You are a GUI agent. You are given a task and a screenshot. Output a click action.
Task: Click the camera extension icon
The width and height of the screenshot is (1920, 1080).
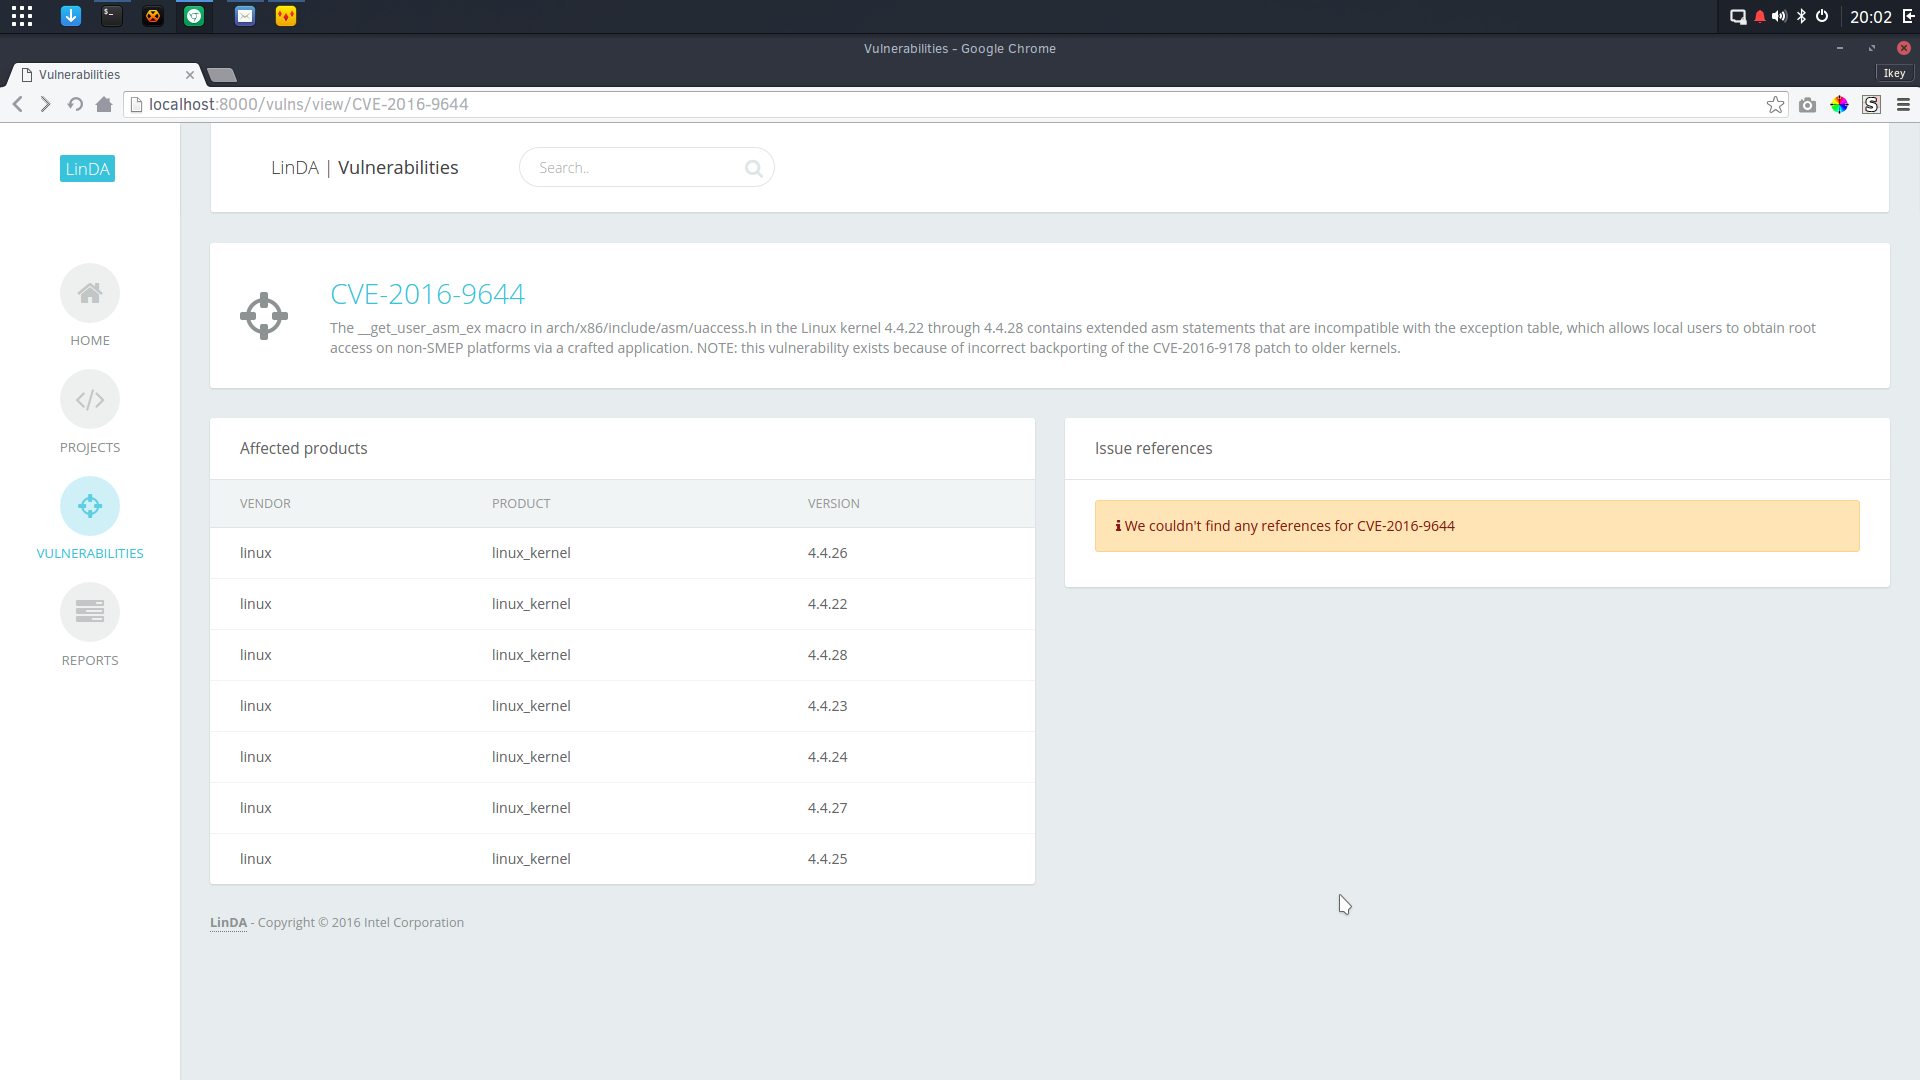1807,105
